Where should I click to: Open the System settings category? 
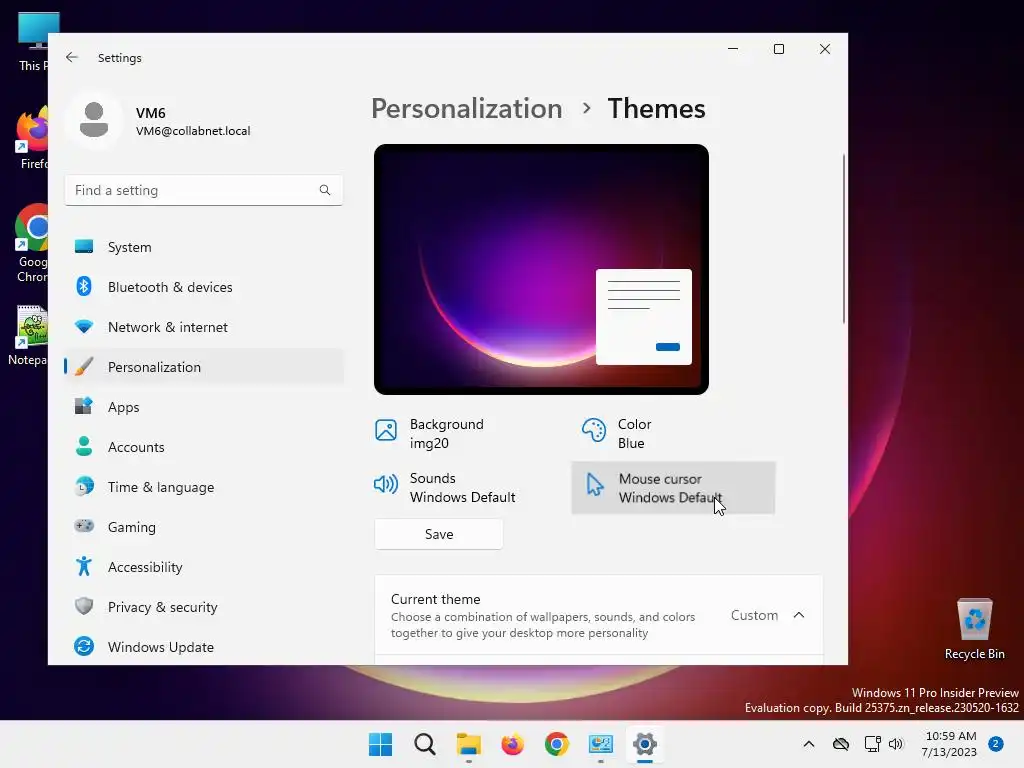tap(204, 247)
